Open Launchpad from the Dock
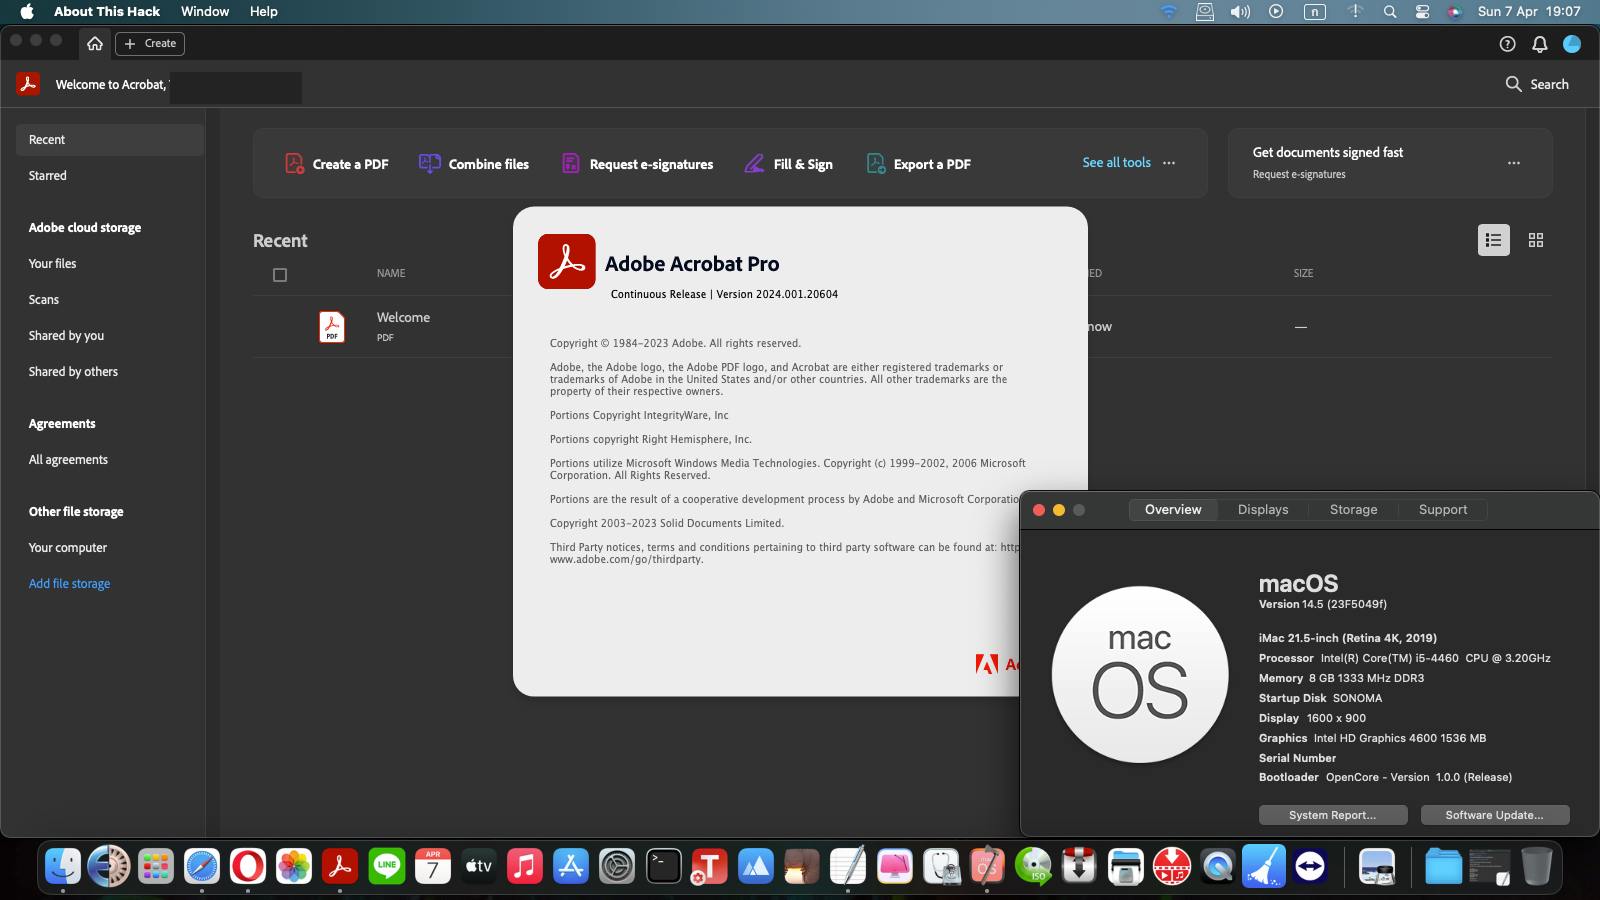1600x900 pixels. [x=155, y=866]
